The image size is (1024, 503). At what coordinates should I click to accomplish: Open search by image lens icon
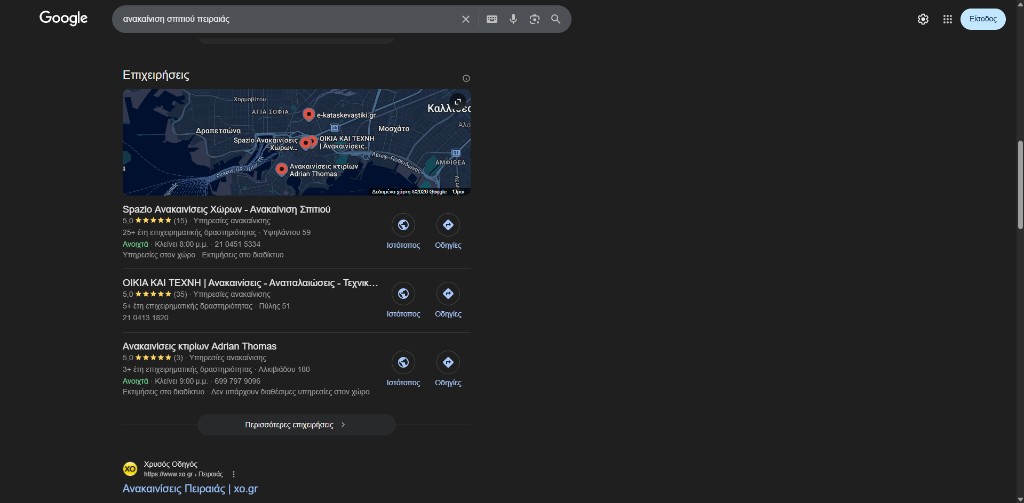(534, 19)
